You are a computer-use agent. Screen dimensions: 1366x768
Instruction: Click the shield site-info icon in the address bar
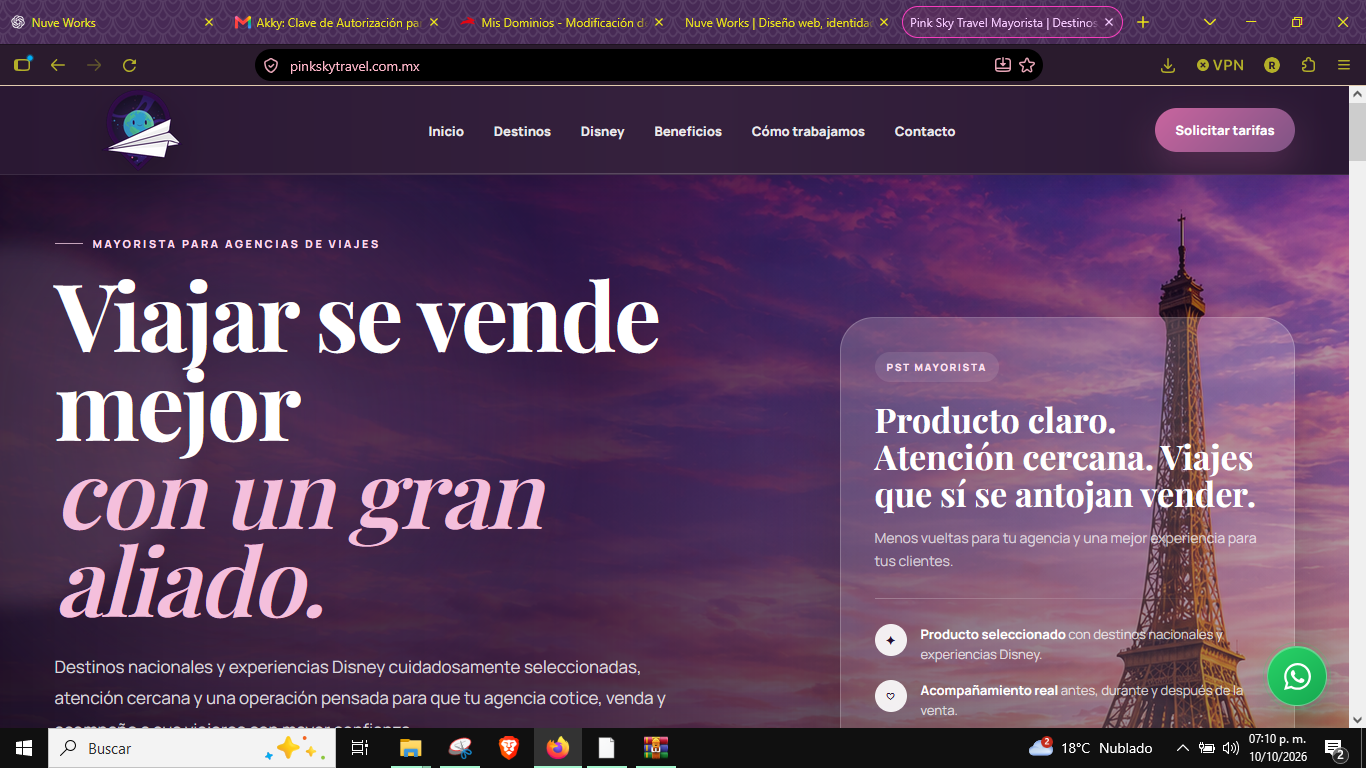[x=270, y=66]
